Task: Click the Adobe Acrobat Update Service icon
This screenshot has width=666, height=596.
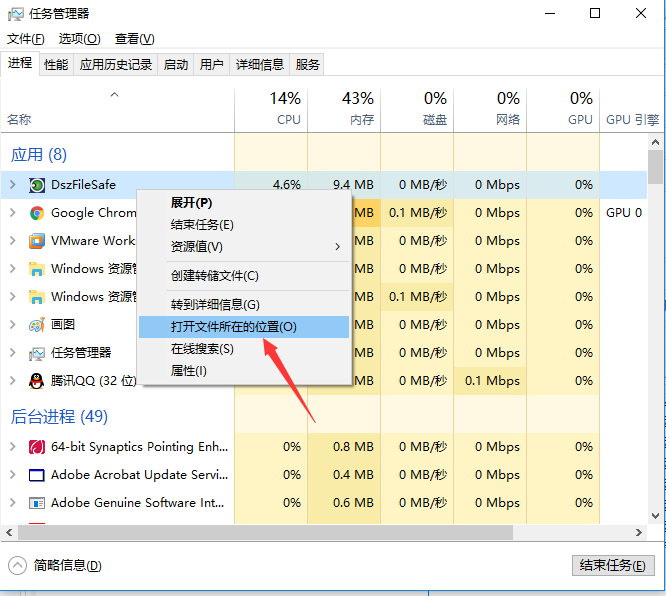Action: point(37,475)
